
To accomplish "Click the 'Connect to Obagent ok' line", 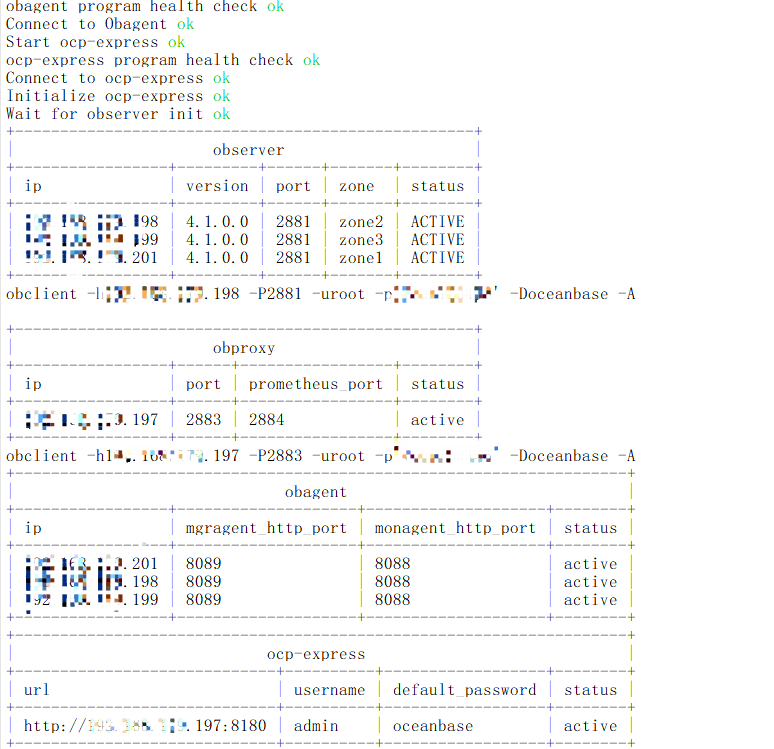I will coord(100,24).
